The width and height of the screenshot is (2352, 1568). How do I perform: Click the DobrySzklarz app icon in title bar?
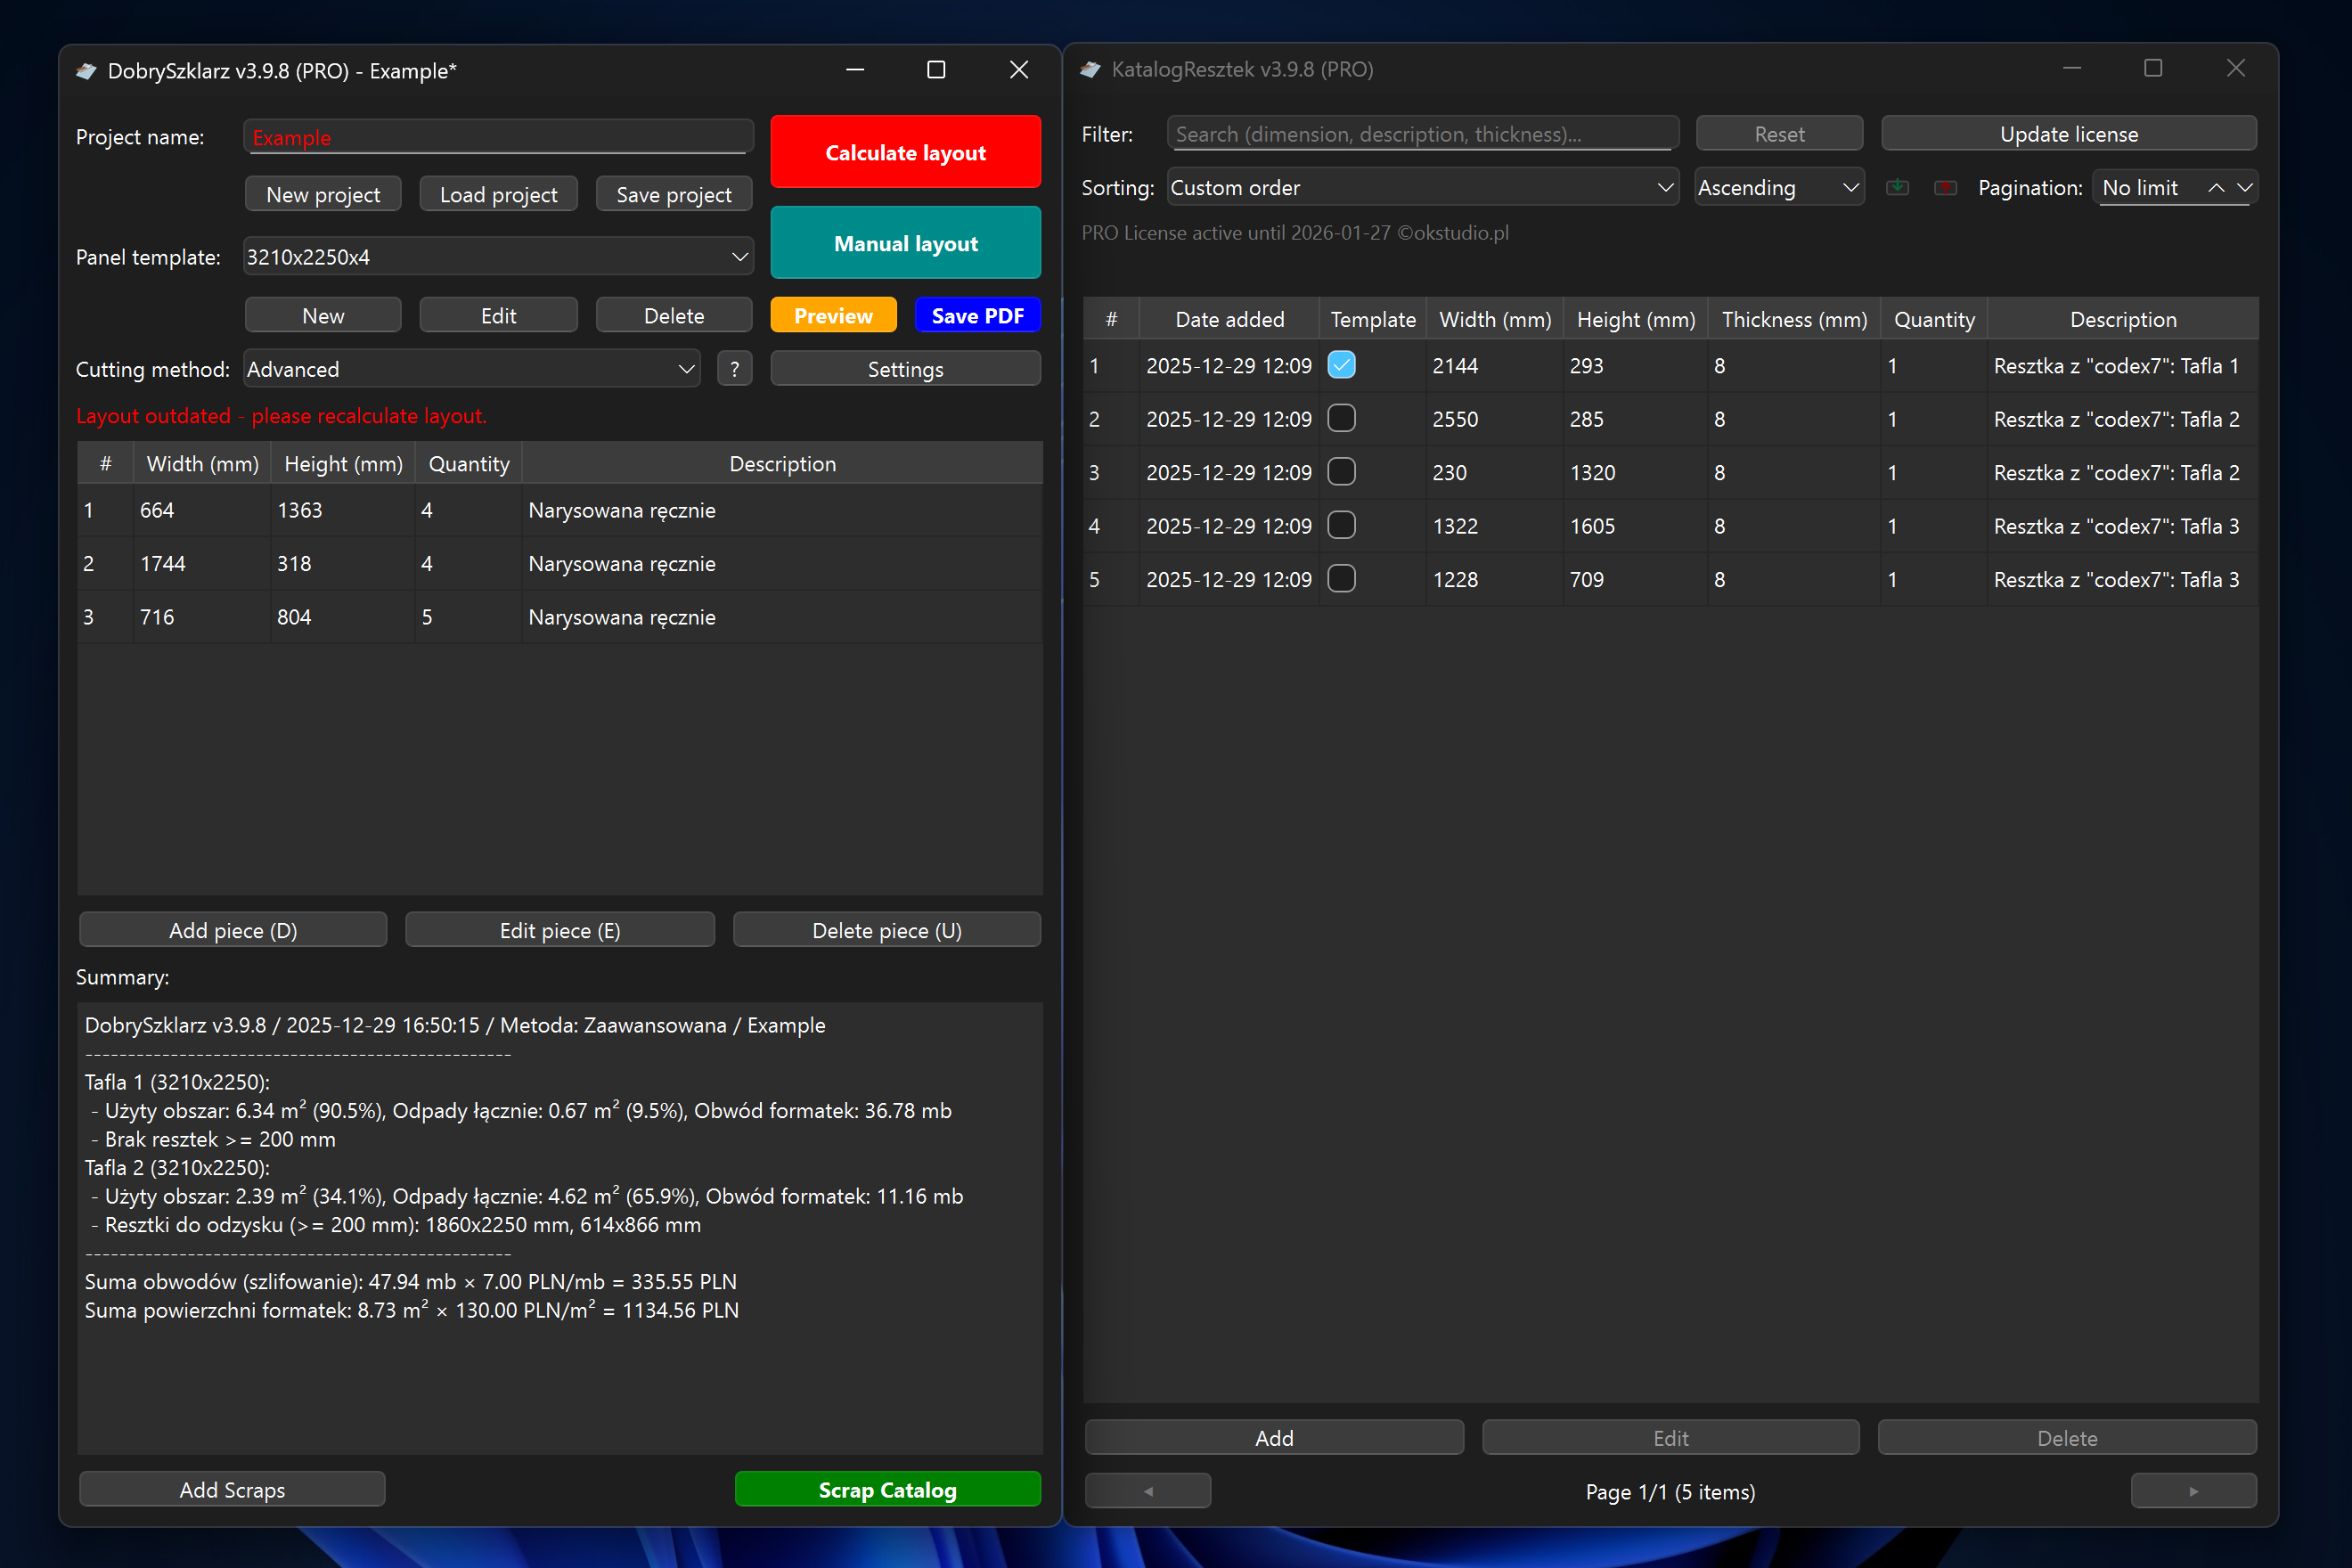[86, 70]
